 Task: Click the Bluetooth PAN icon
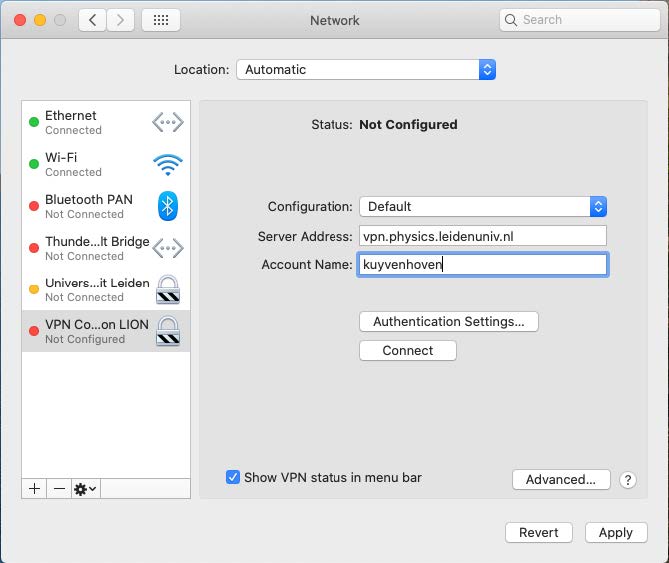pos(168,206)
